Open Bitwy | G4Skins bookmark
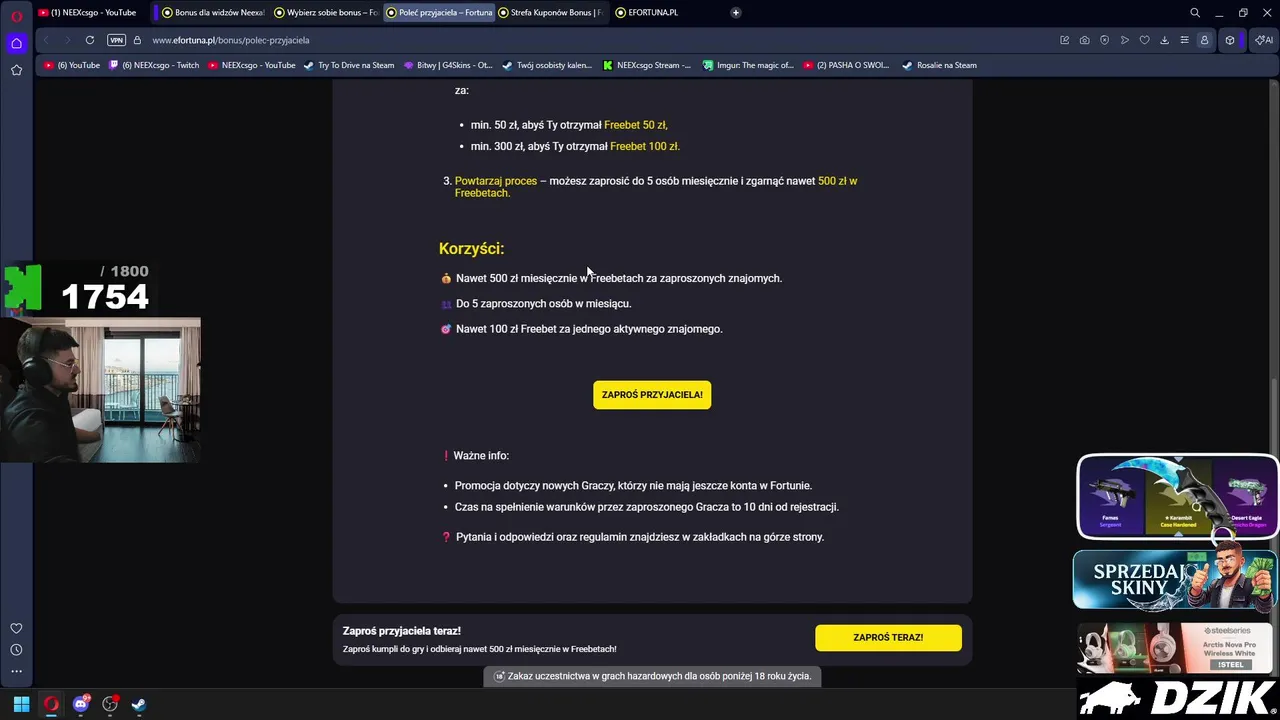1280x720 pixels. 448,65
